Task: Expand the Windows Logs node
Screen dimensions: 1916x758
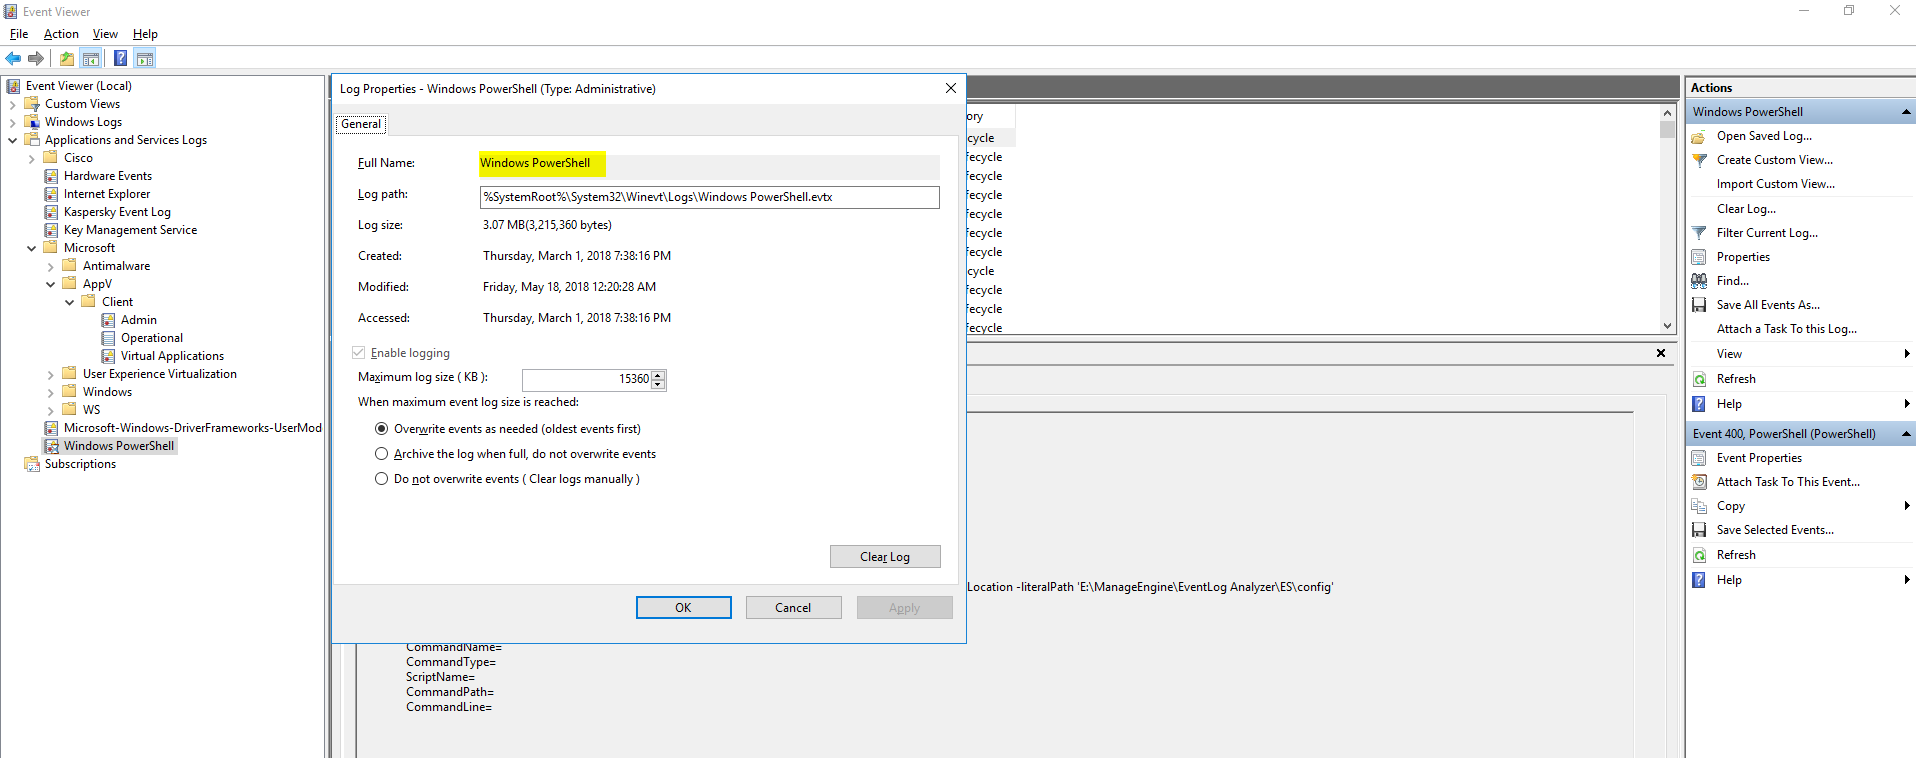Action: tap(13, 122)
